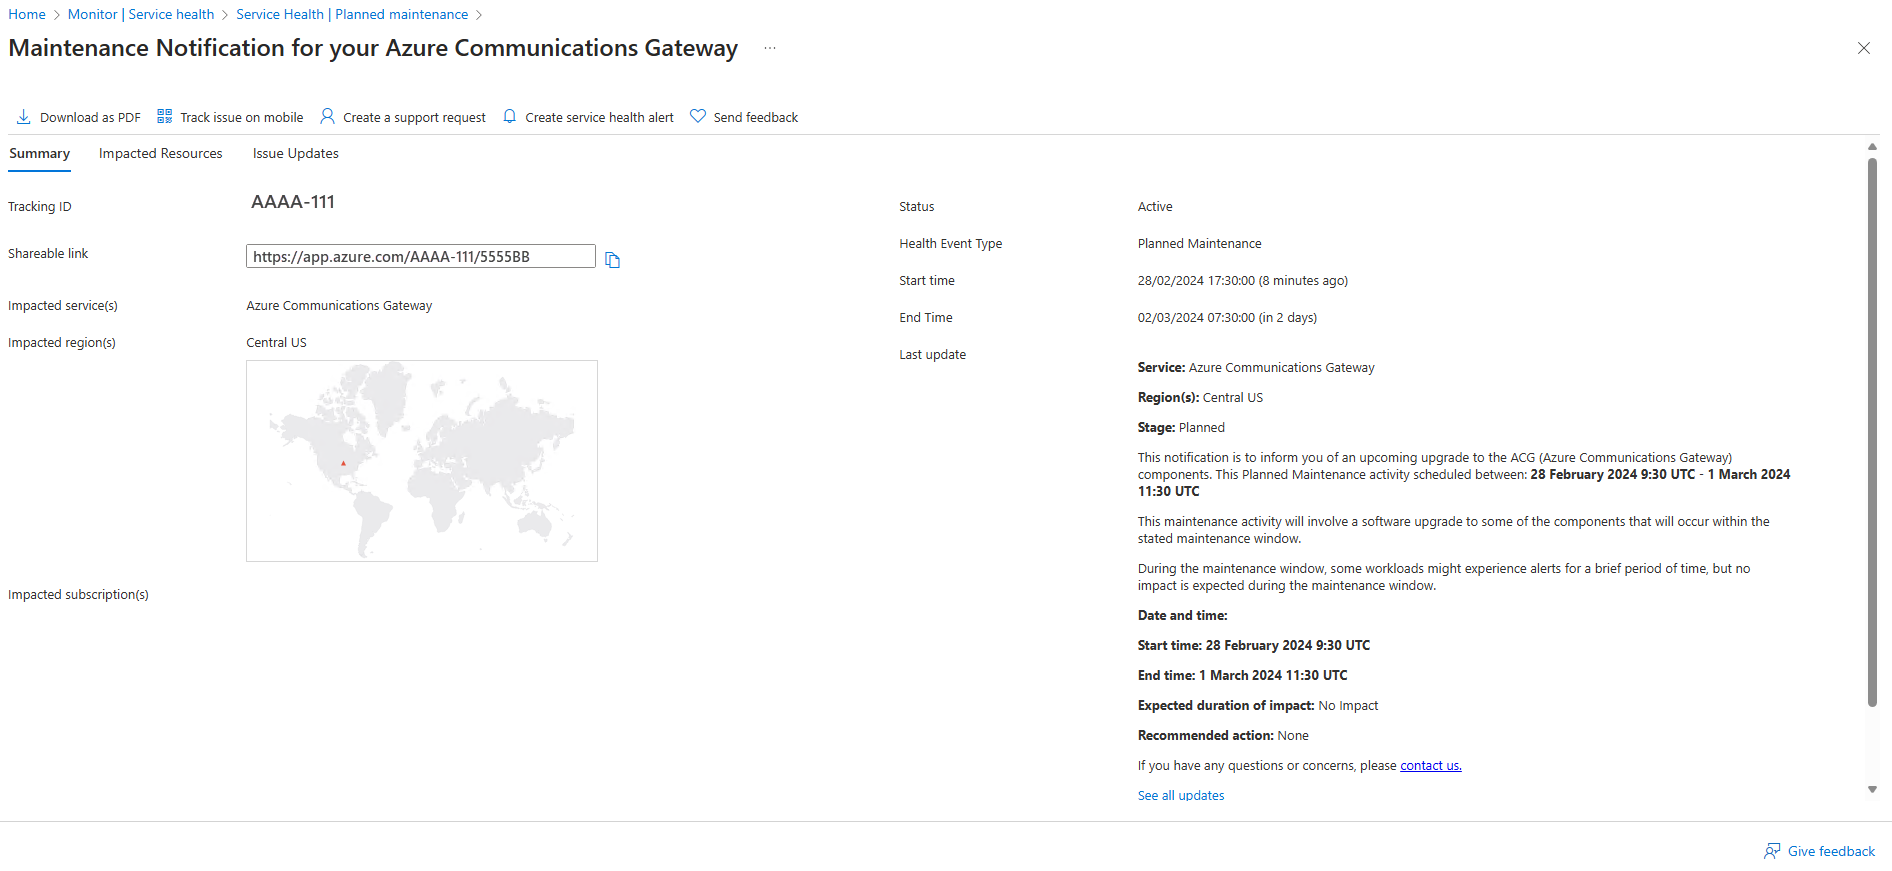This screenshot has width=1892, height=871.
Task: Click the Impacted subscription(s) label
Action: pos(79,595)
